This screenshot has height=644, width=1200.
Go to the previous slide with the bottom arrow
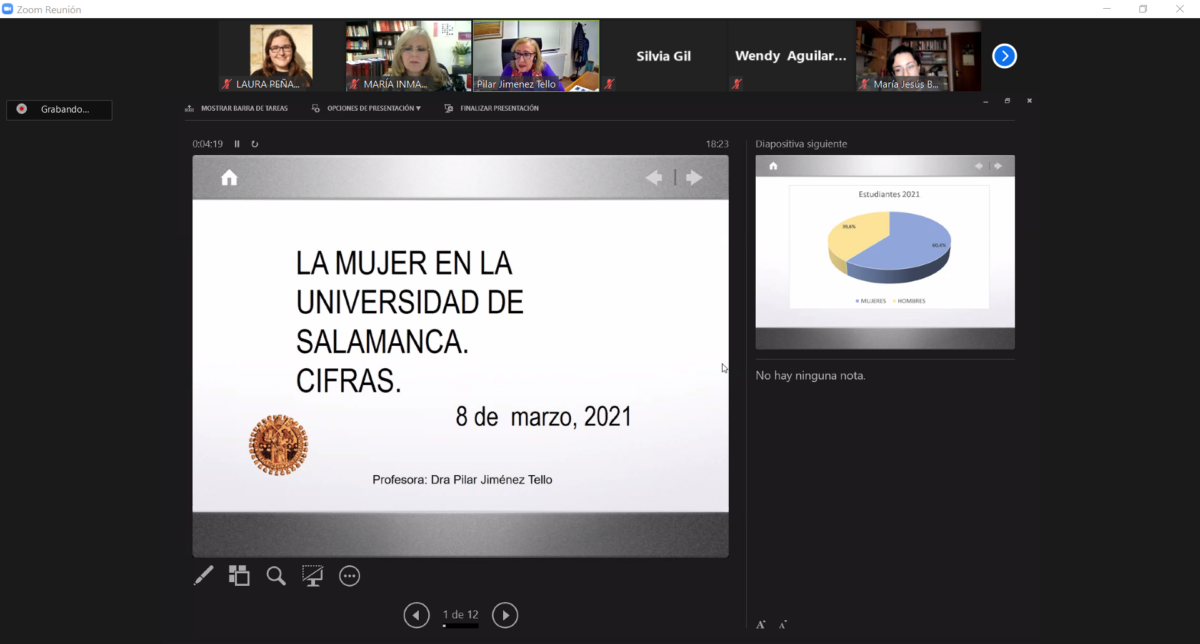(x=416, y=615)
